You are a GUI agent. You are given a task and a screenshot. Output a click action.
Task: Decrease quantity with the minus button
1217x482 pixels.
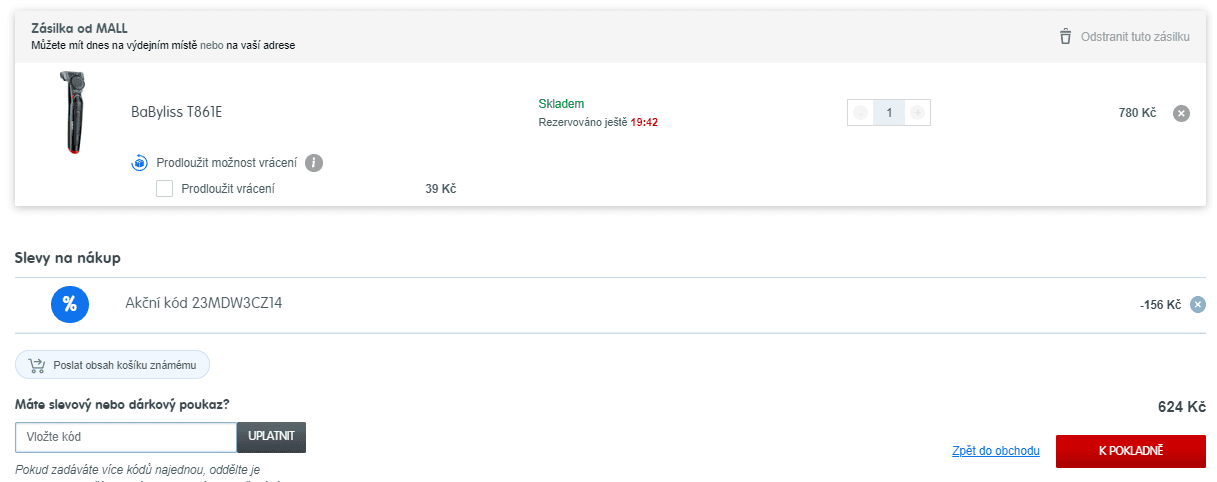click(x=860, y=113)
